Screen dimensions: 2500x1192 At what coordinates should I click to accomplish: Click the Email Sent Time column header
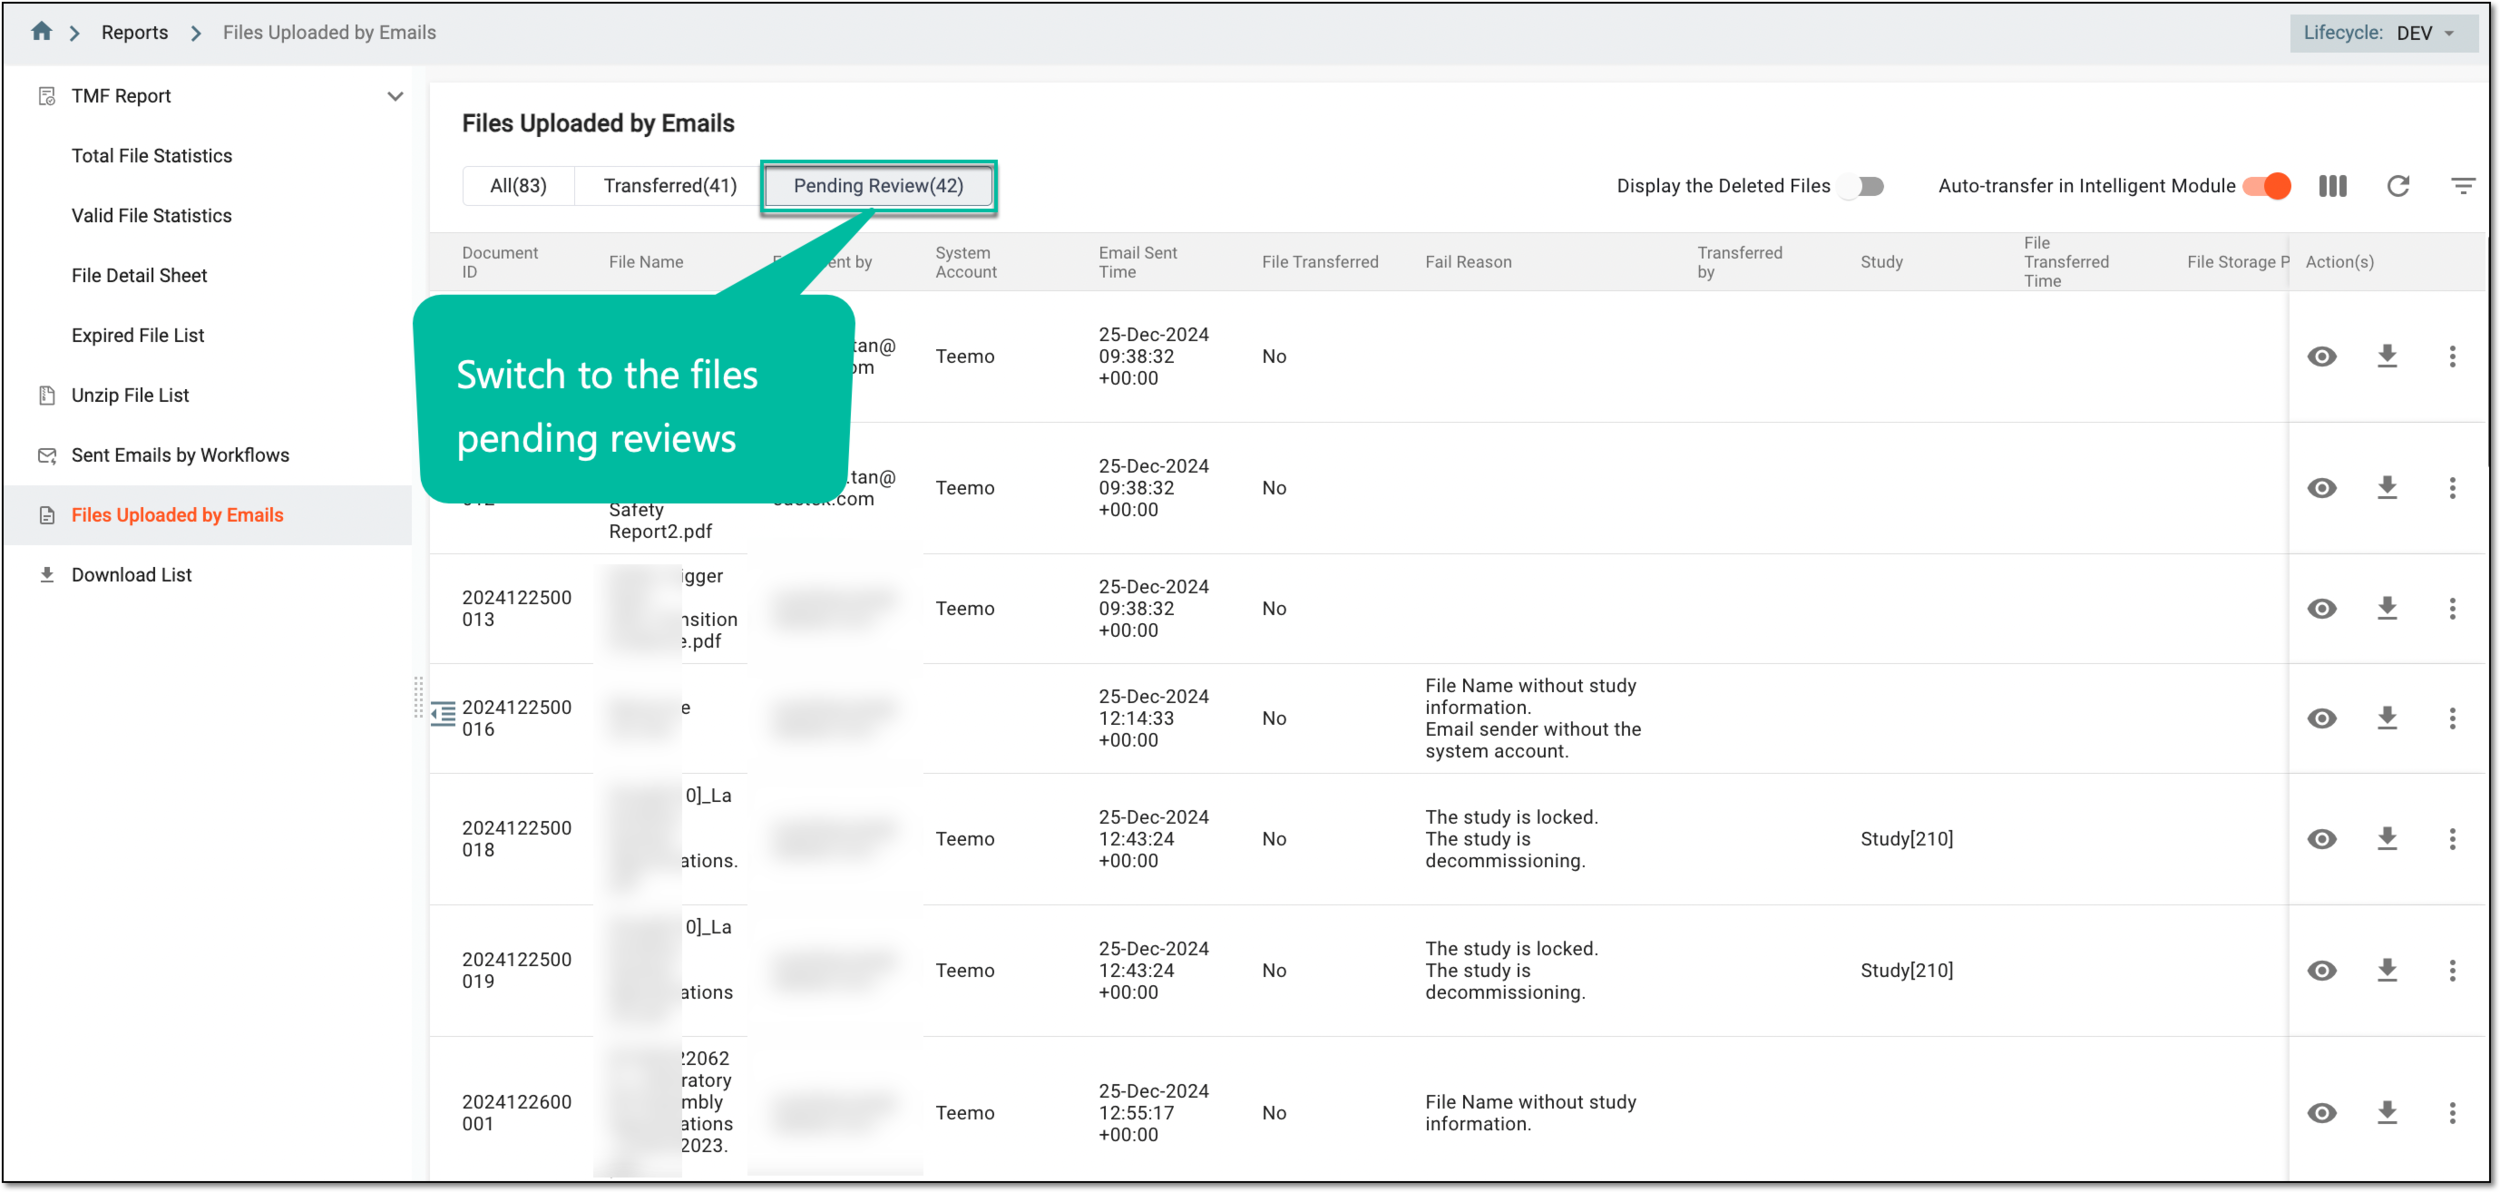pos(1137,262)
